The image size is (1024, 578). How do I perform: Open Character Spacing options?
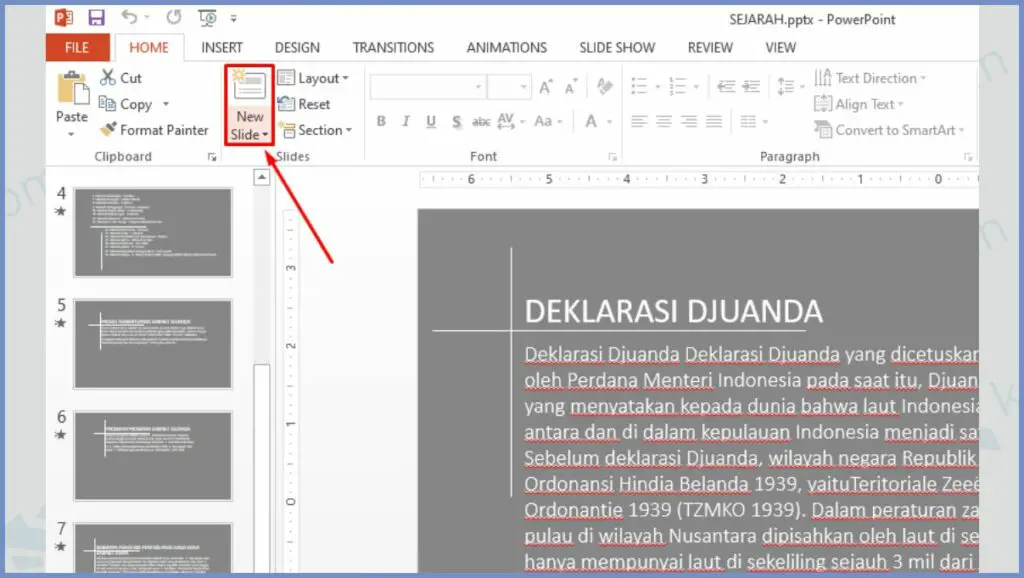tap(510, 121)
